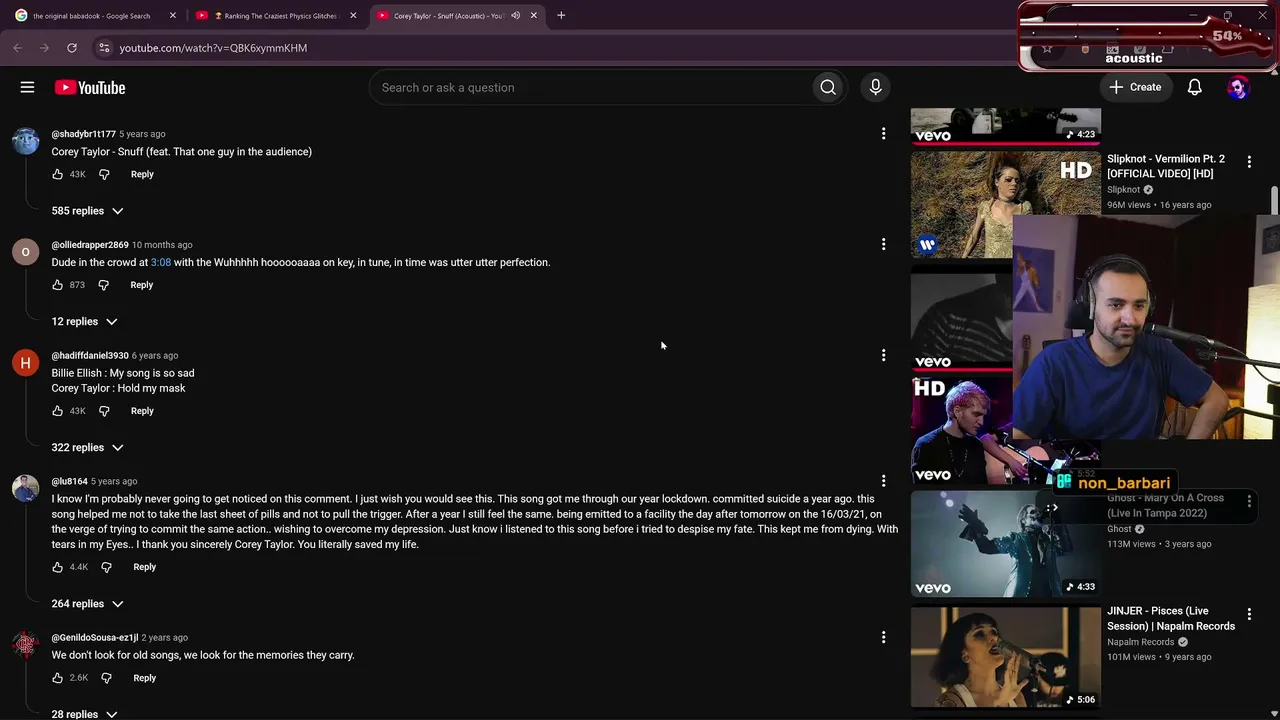This screenshot has width=1280, height=720.
Task: Like @hadiffdaniel3930's Billie Eilish comment
Action: [58, 411]
